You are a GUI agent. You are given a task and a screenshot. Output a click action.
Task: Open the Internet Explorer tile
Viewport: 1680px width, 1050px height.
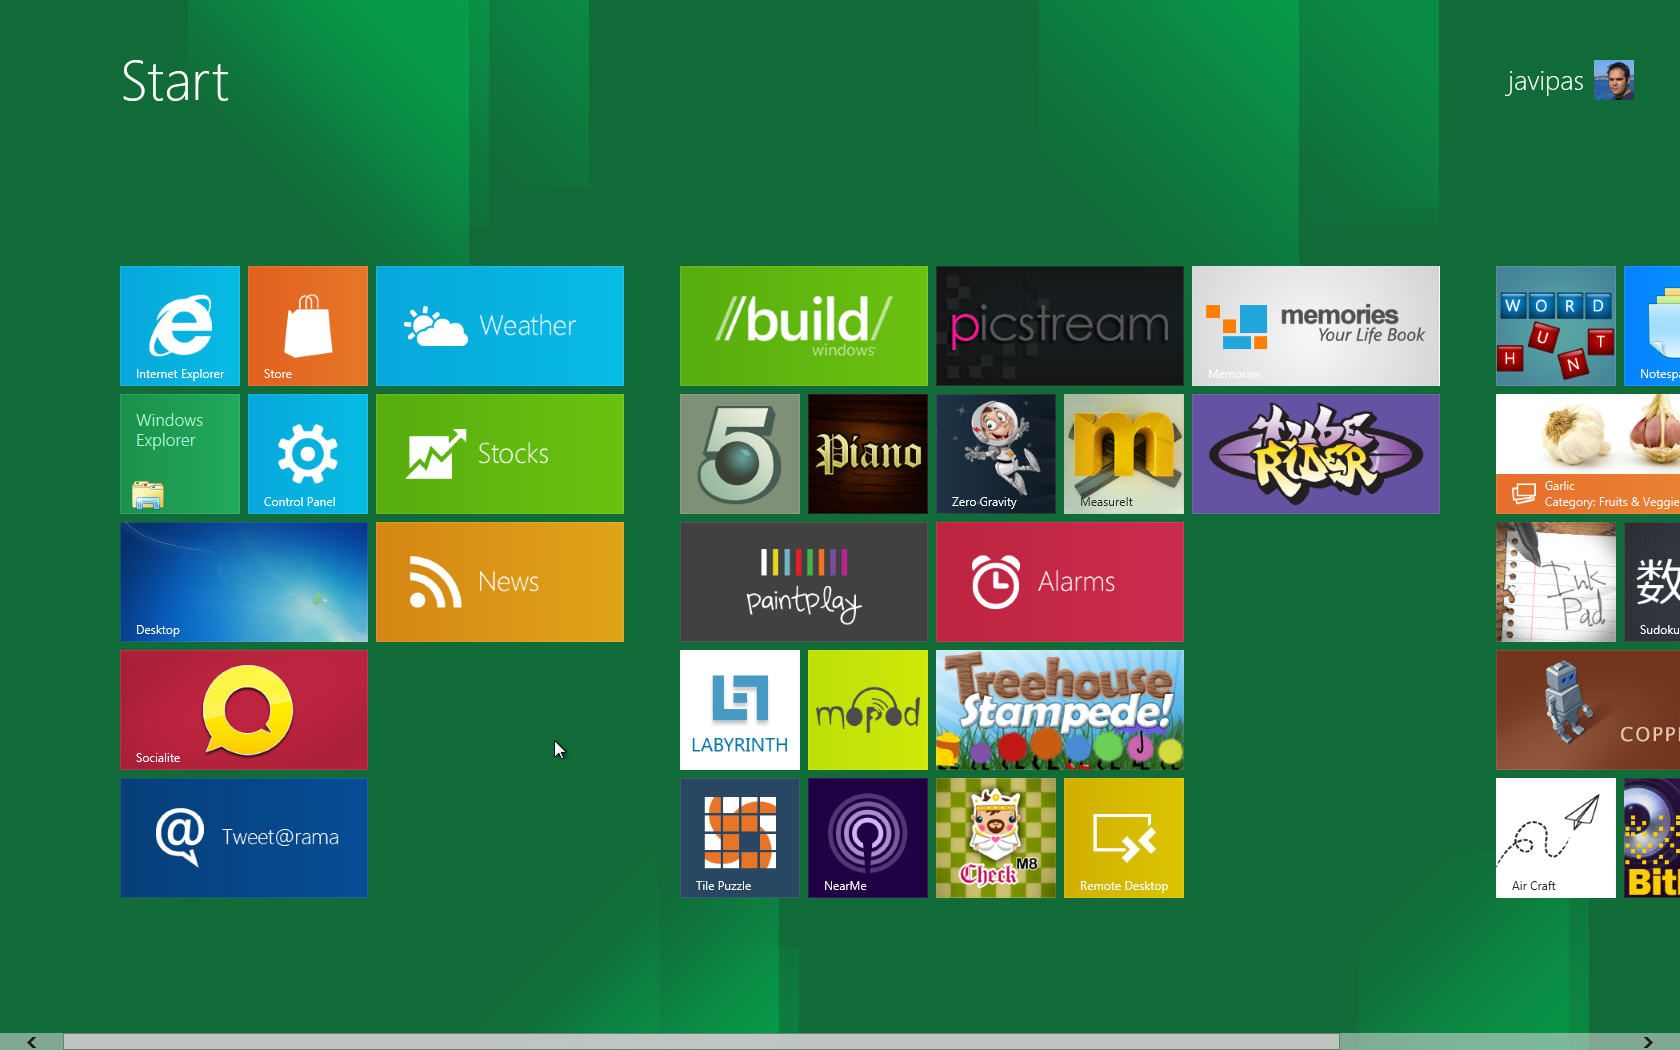pos(180,326)
